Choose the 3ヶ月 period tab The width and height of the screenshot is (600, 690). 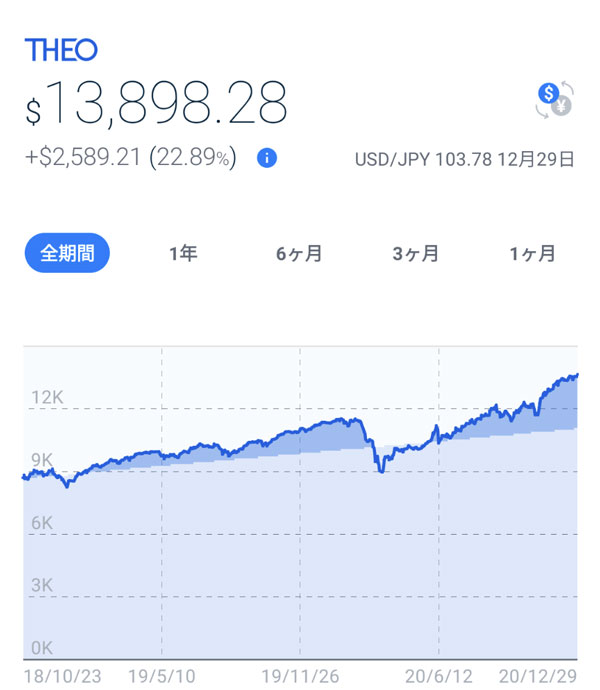tap(415, 254)
